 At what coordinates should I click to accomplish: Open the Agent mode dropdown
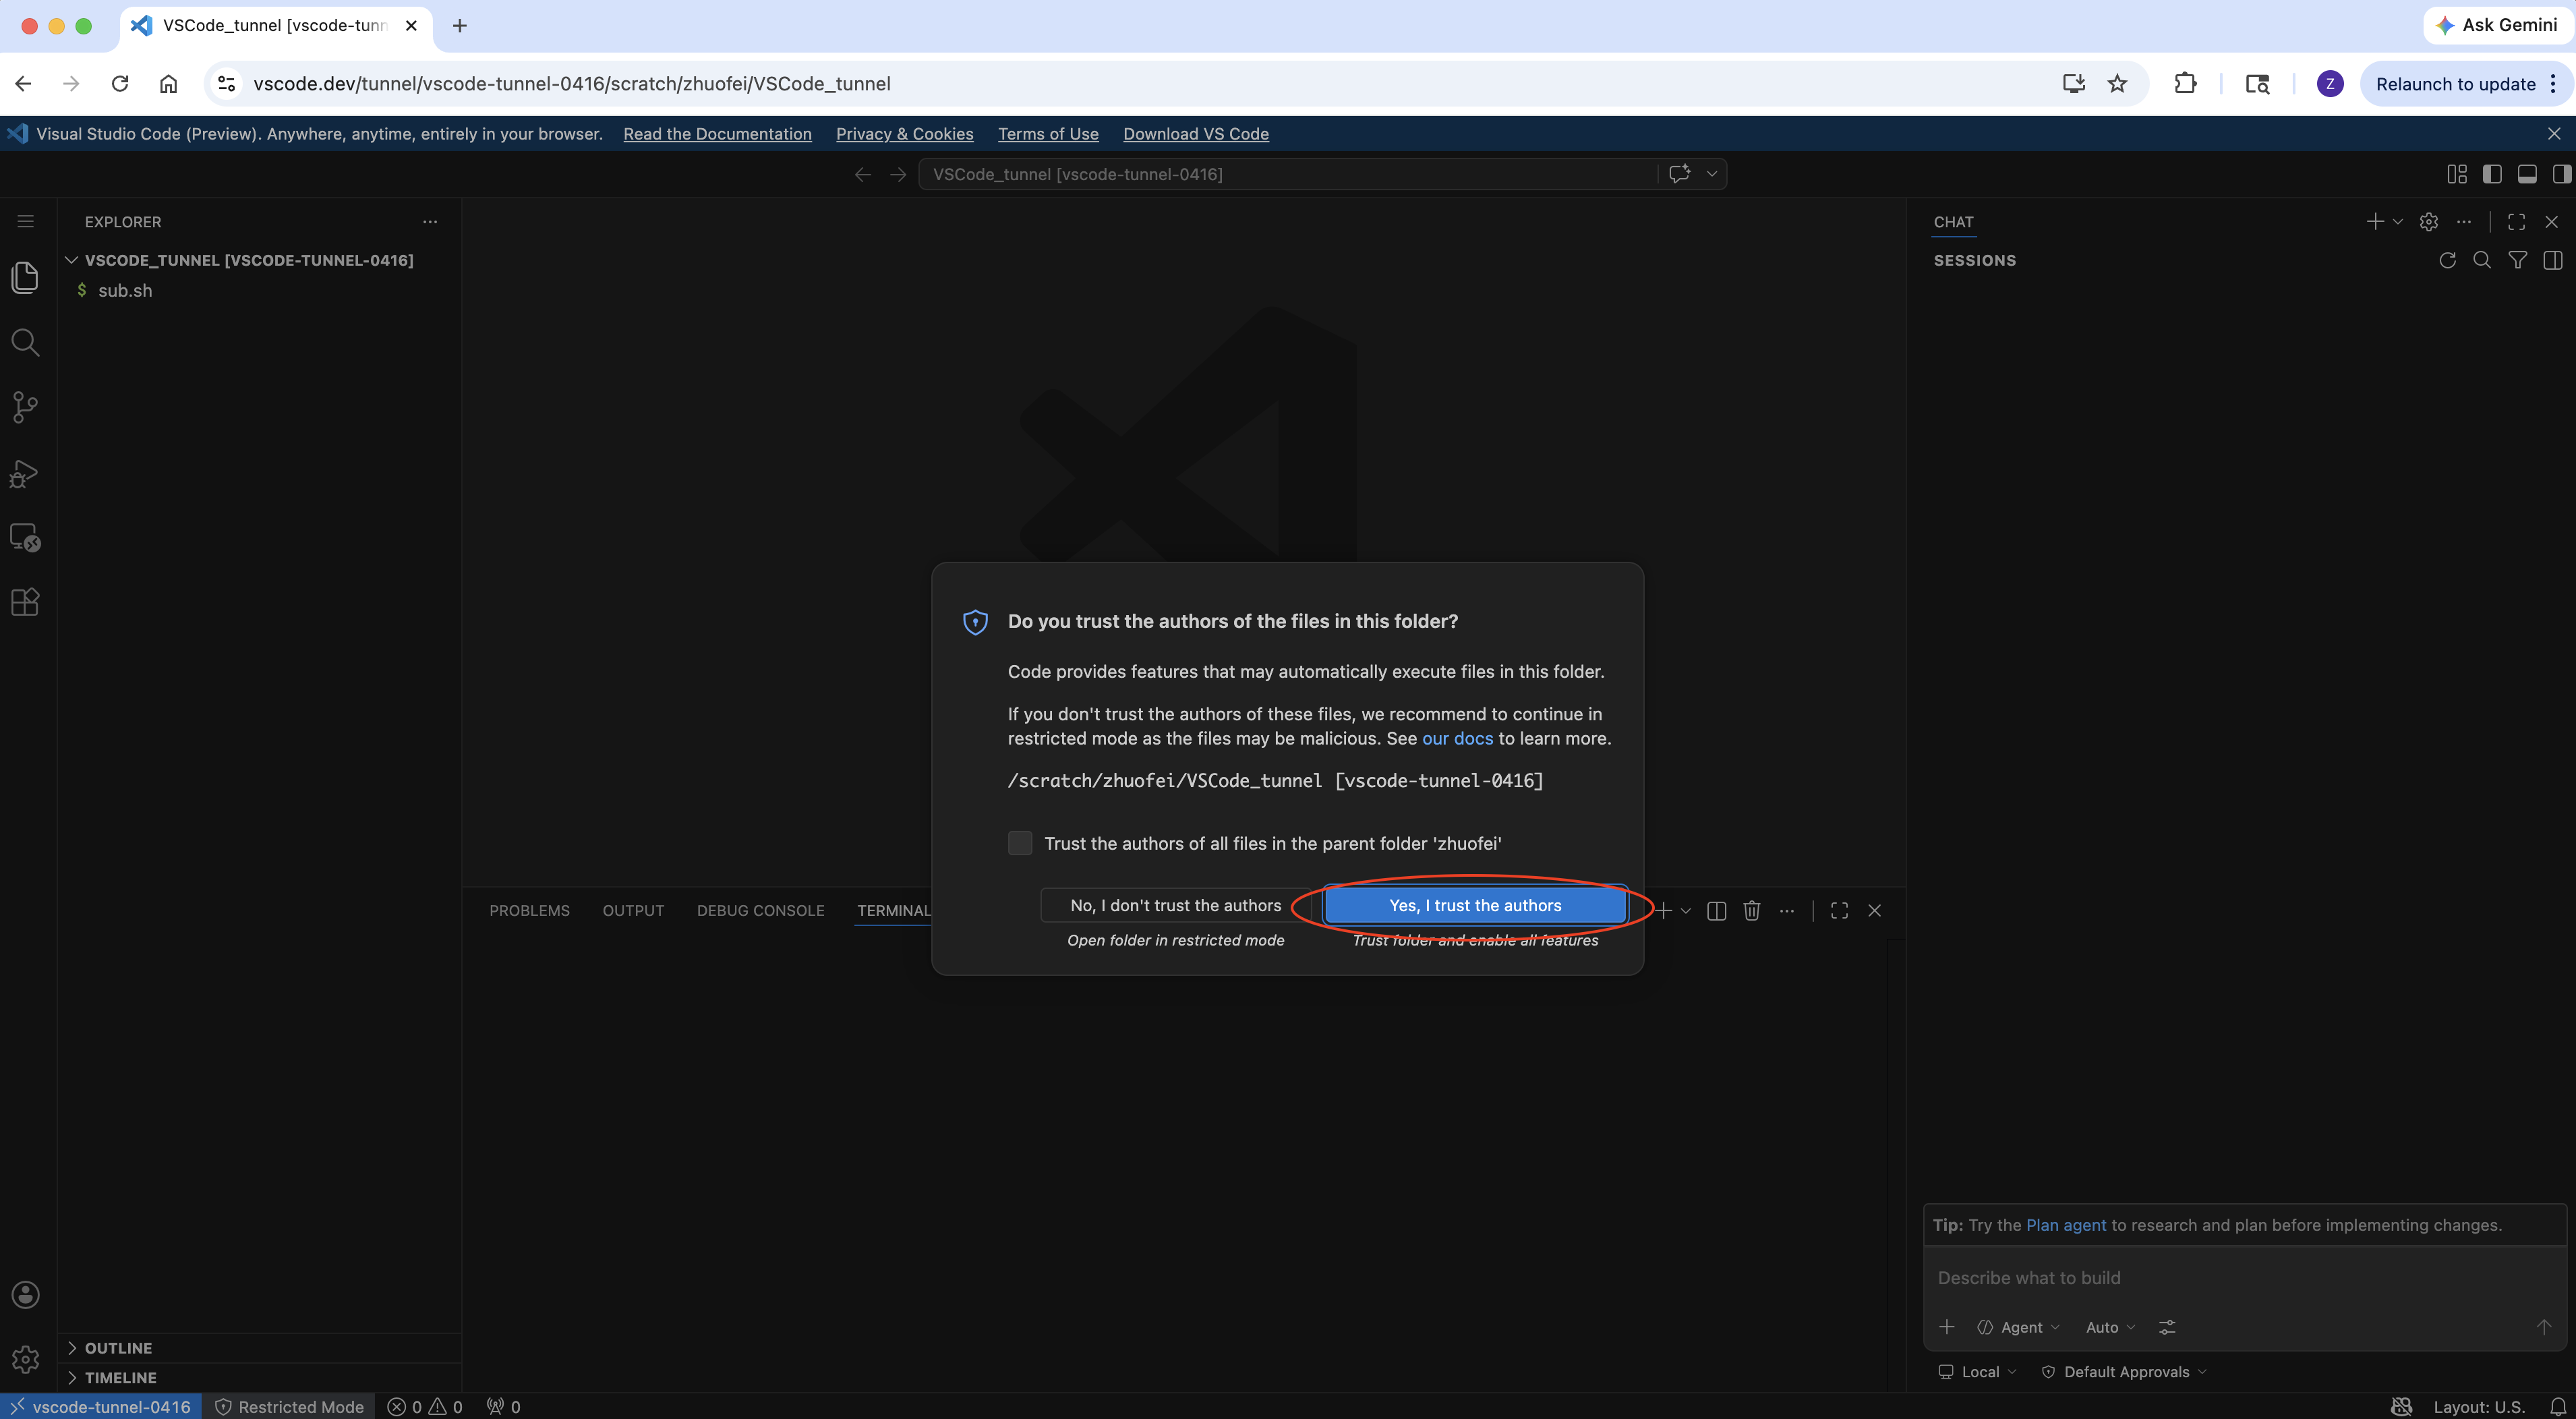point(2019,1327)
